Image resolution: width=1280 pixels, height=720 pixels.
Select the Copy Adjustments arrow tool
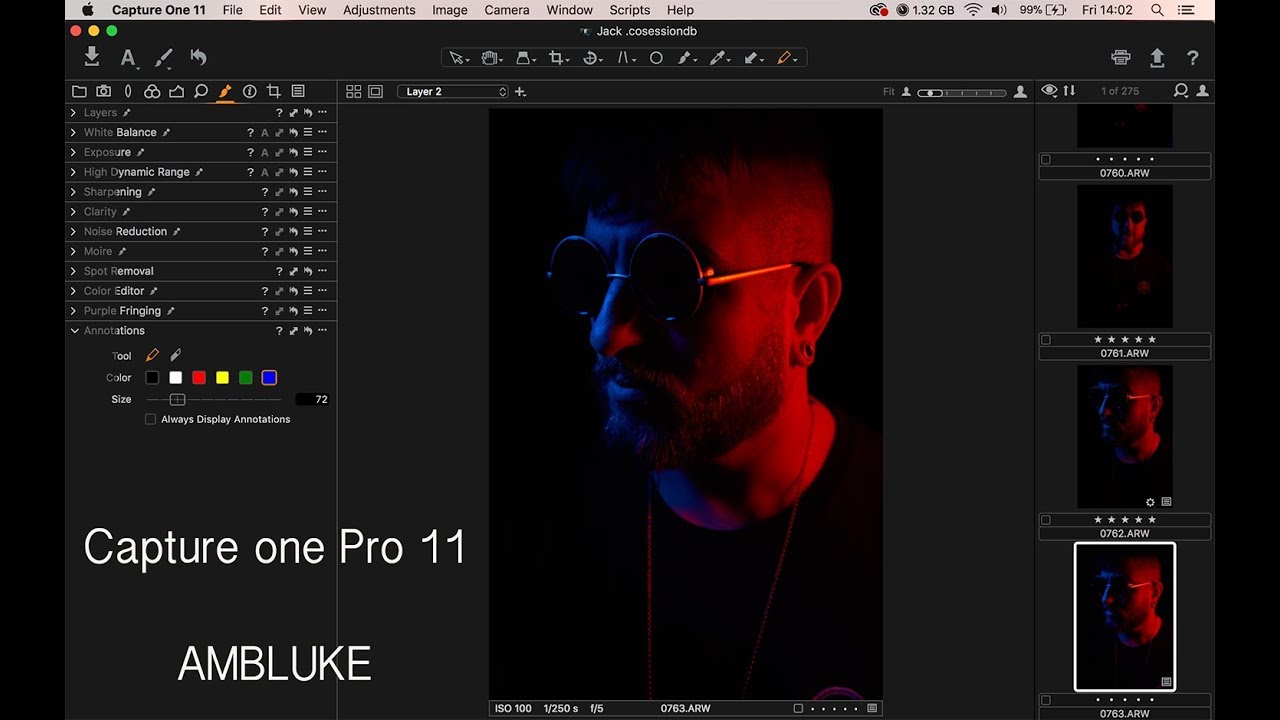(x=752, y=58)
